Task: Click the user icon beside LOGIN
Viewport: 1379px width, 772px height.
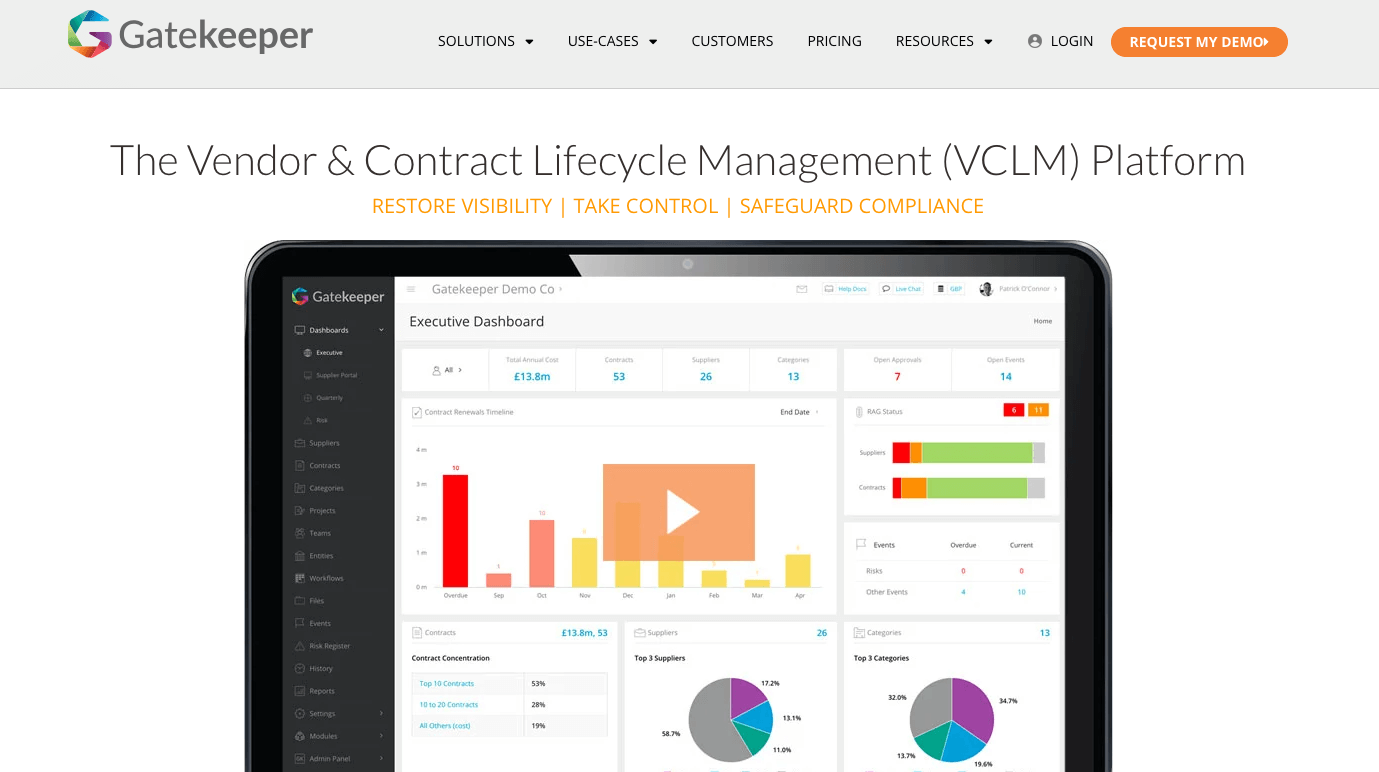Action: coord(1035,41)
